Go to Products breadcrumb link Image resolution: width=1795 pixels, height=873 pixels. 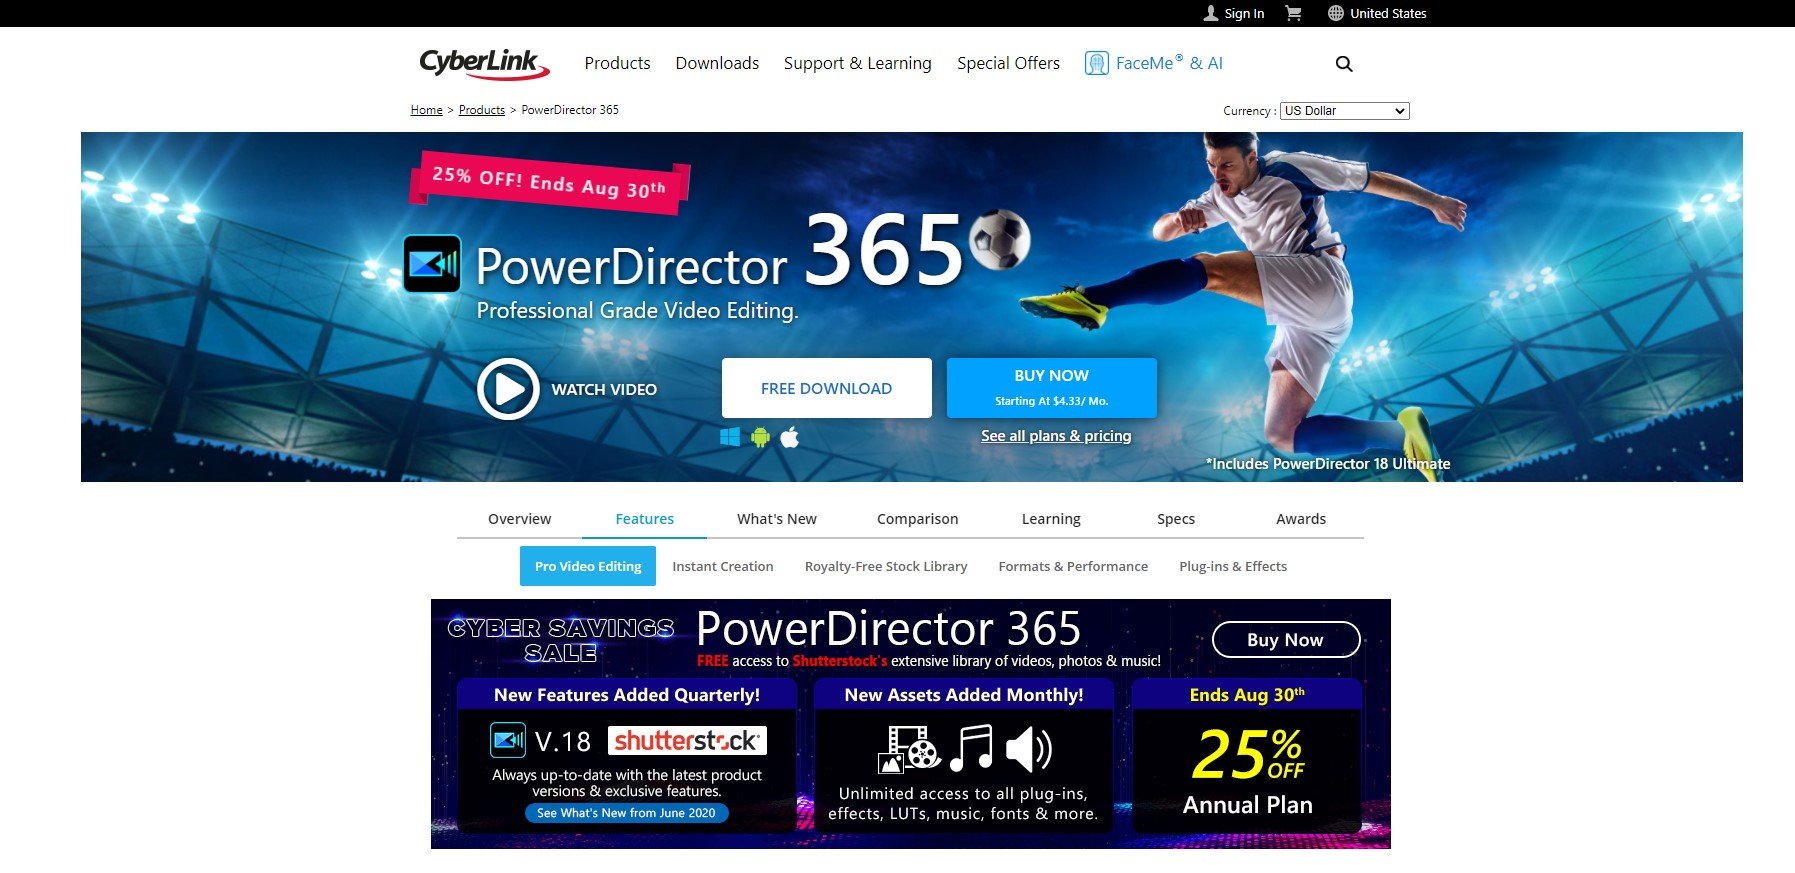482,110
